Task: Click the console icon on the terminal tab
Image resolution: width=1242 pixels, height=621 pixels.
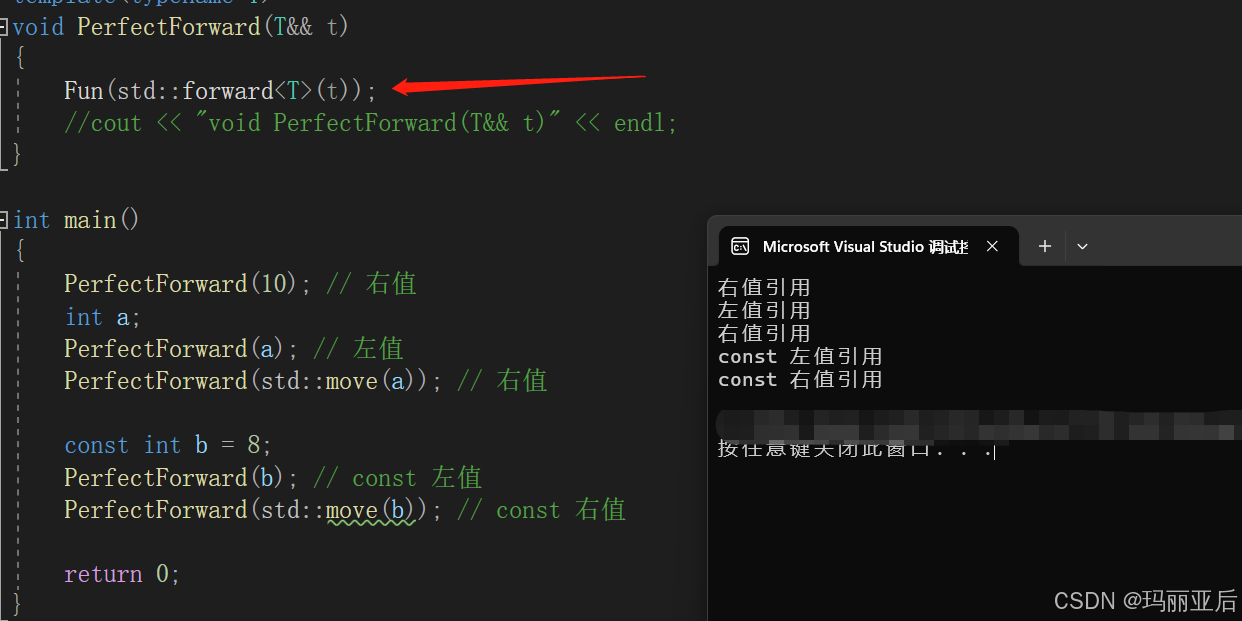Action: tap(740, 246)
